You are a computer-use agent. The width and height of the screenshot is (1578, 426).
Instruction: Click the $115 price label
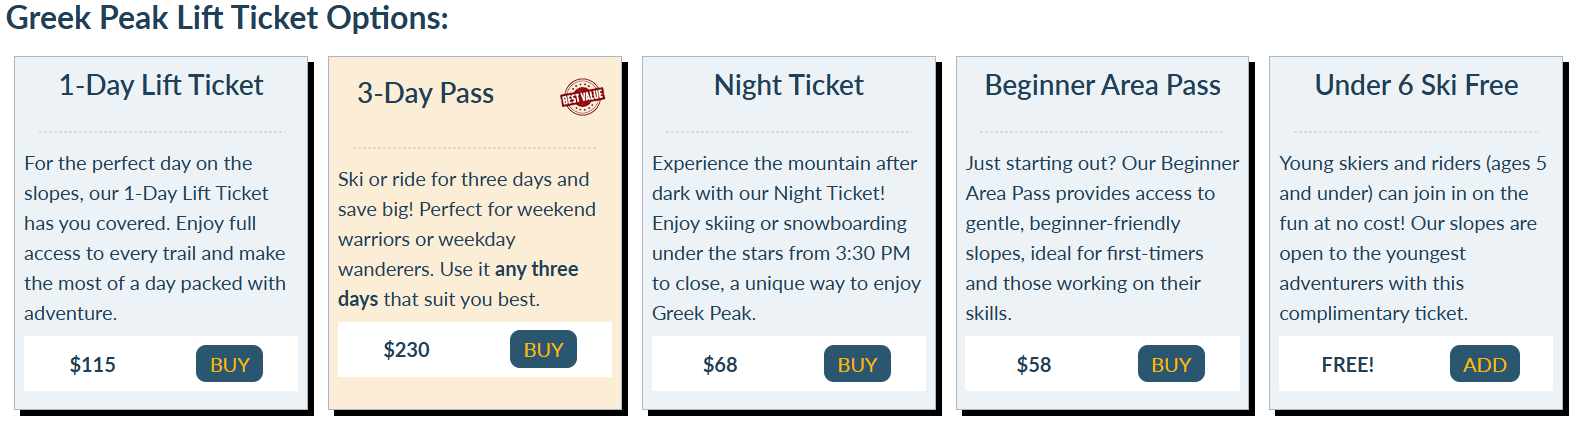[93, 365]
